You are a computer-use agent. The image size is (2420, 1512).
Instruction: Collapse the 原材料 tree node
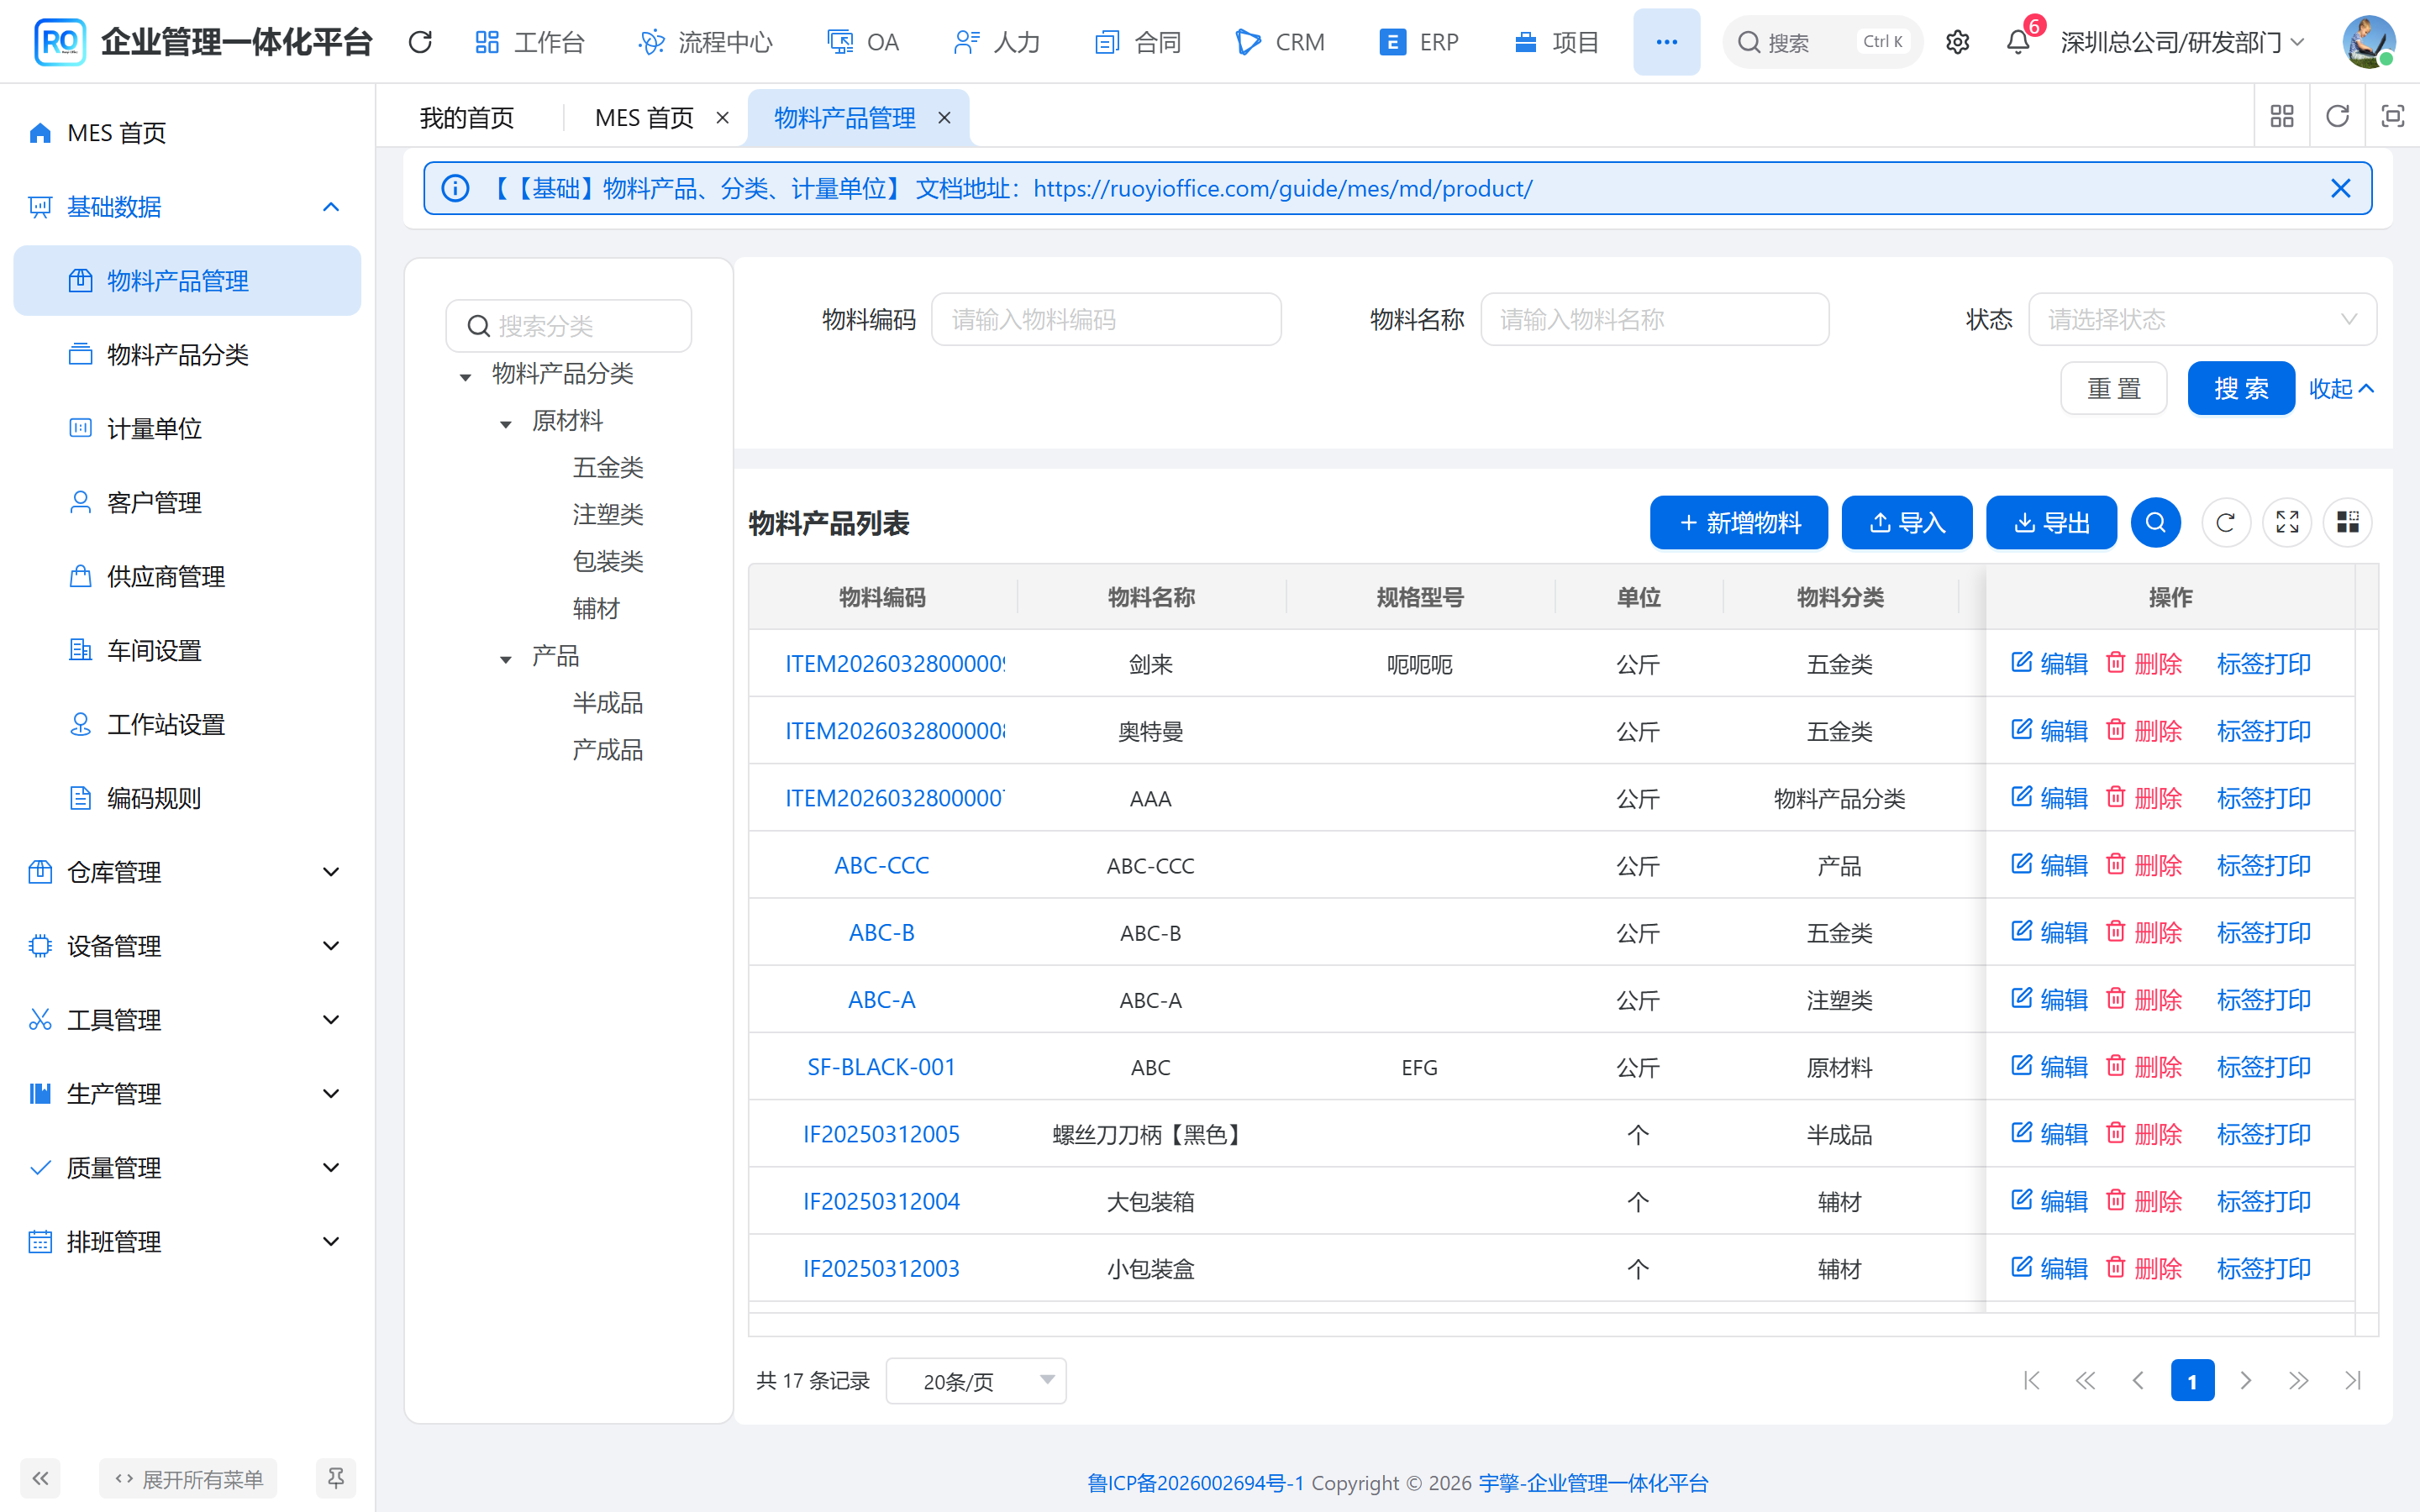click(506, 424)
